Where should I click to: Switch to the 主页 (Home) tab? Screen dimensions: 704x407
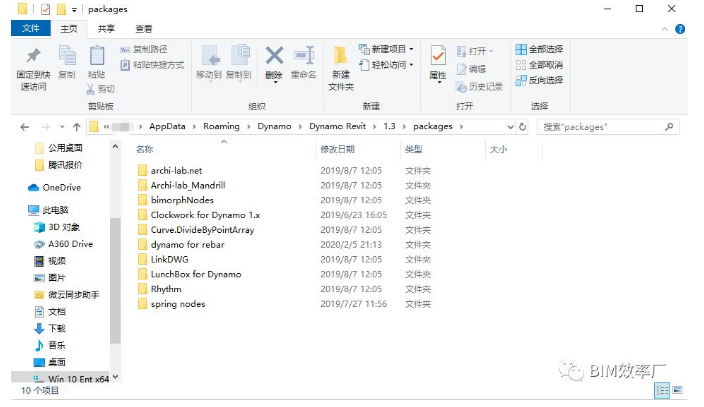pyautogui.click(x=69, y=29)
